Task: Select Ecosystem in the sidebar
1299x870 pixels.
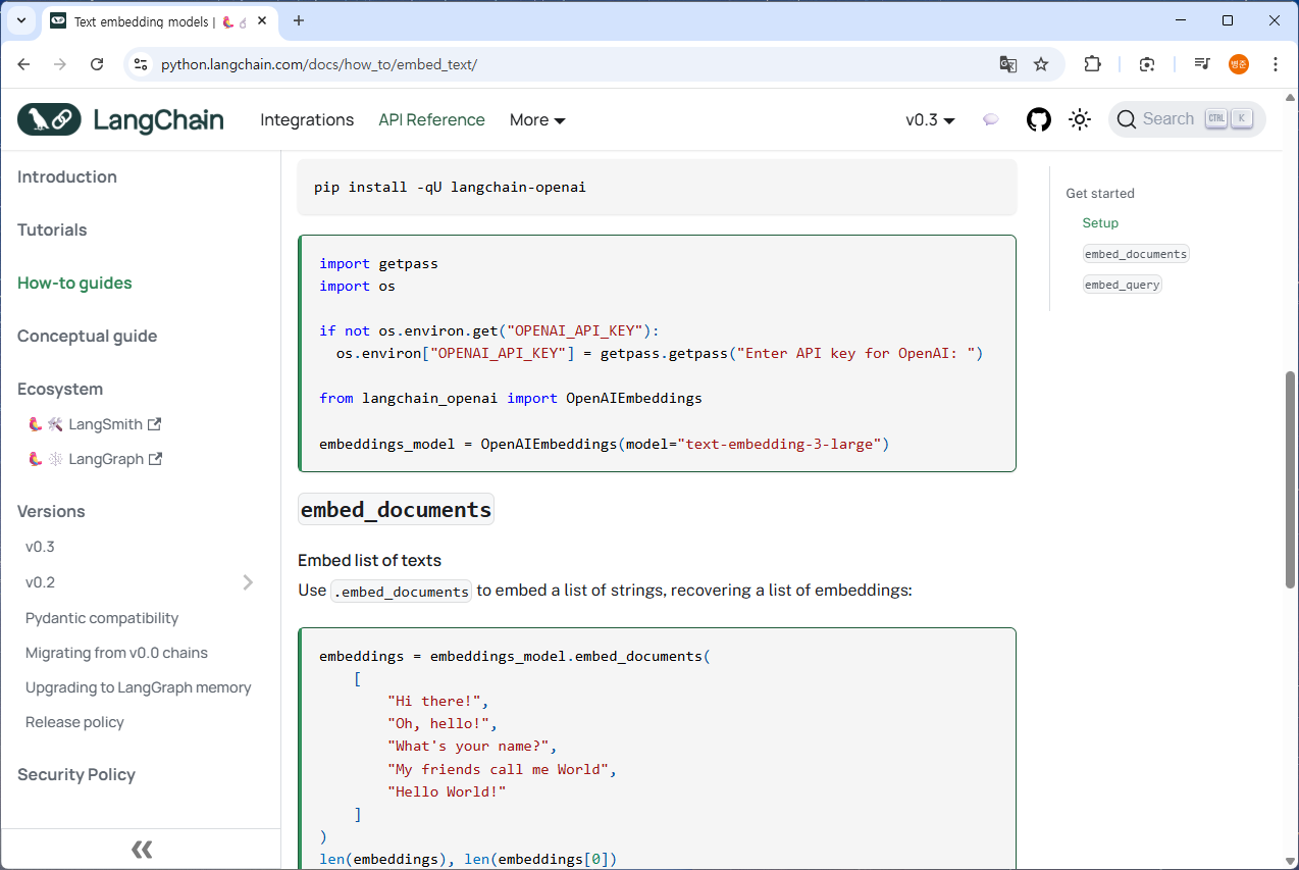Action: click(x=60, y=389)
